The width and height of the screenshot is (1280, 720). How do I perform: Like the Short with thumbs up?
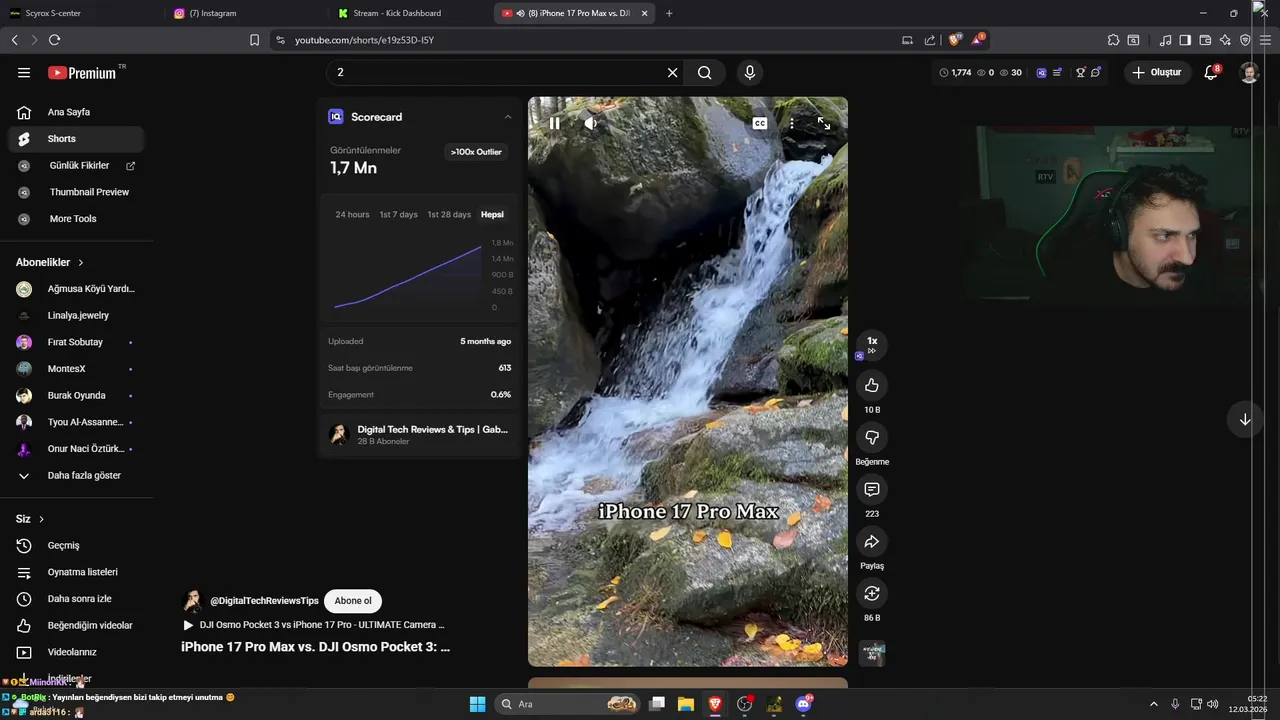[x=872, y=385]
